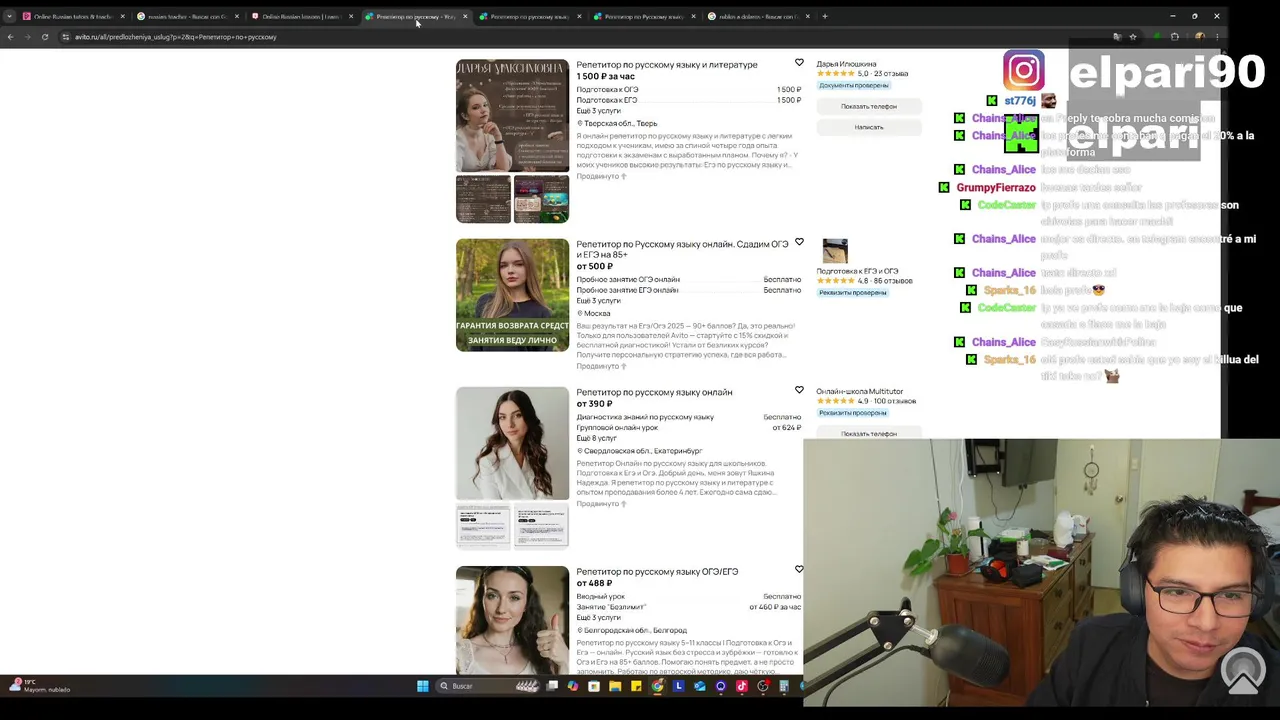Switch to 'rublos a dolares' tab
The width and height of the screenshot is (1280, 720).
coord(758,16)
